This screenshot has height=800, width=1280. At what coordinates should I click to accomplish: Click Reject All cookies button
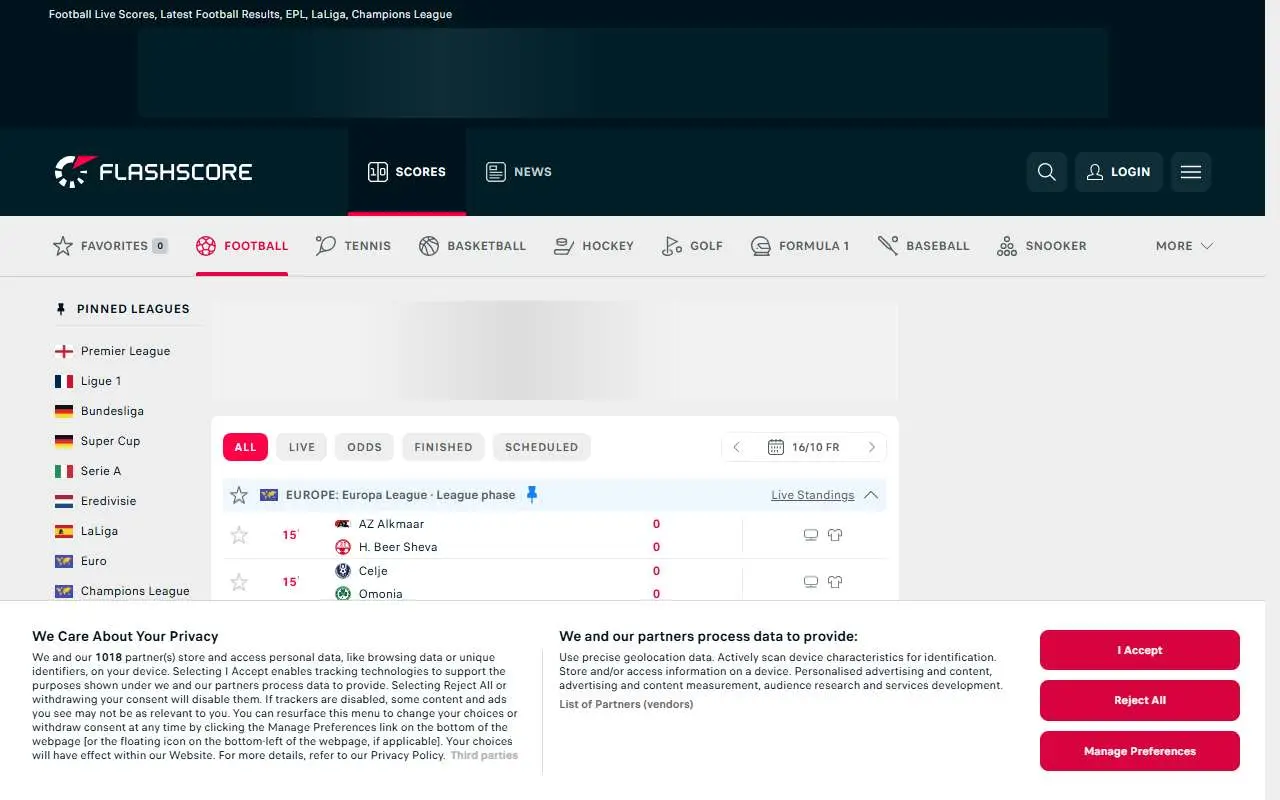(x=1140, y=700)
